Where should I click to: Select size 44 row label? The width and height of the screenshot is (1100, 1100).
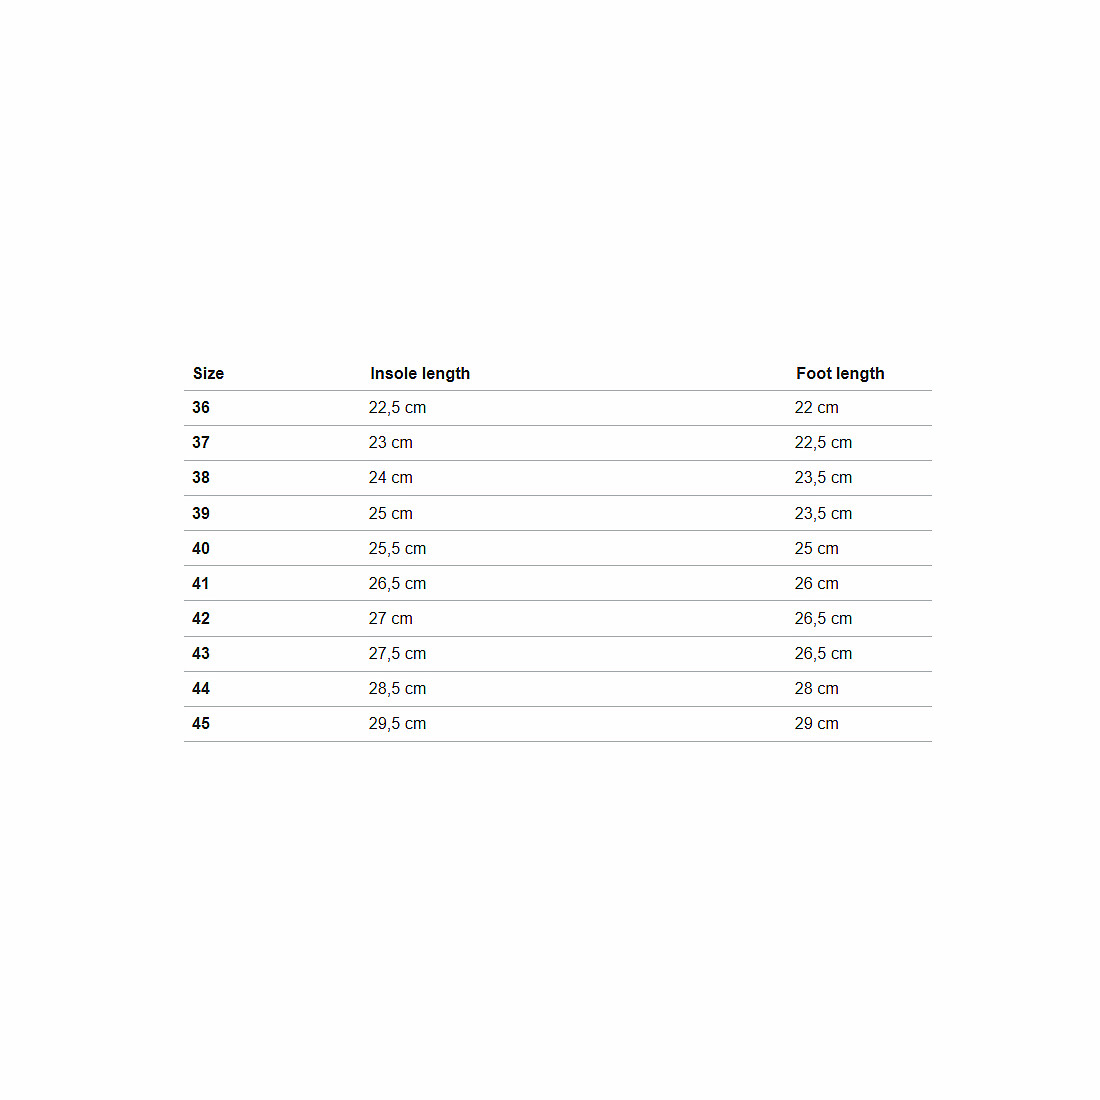point(201,689)
